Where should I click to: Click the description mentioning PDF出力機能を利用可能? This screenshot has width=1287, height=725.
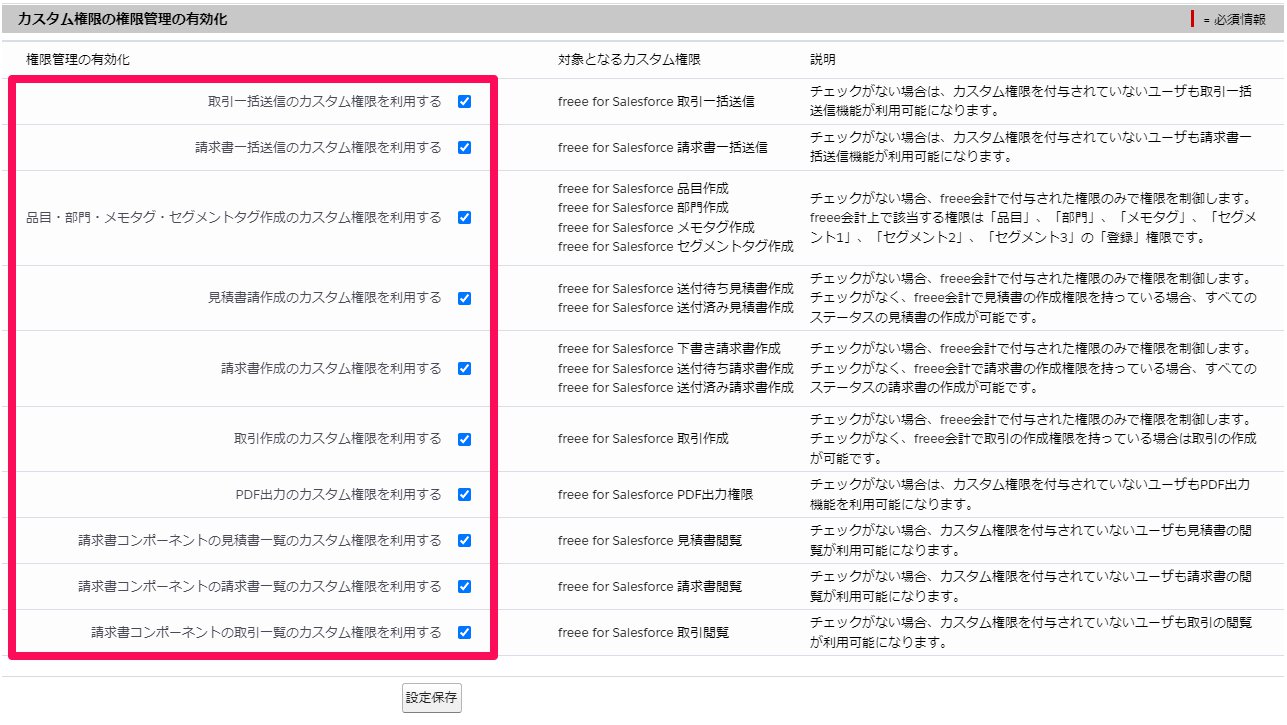[x=1030, y=494]
